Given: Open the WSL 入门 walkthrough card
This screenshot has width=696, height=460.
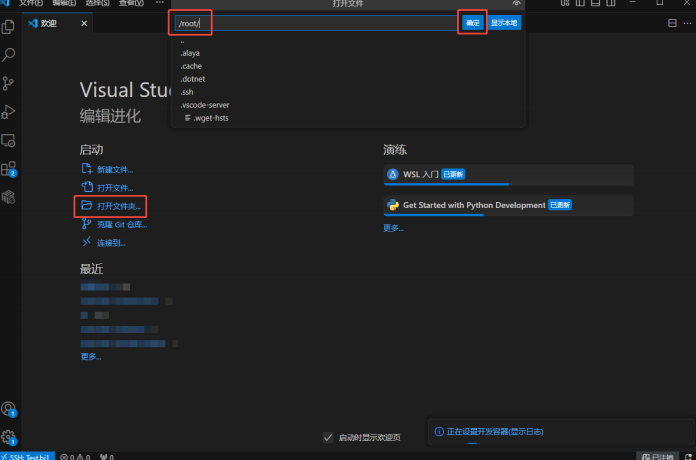Looking at the screenshot, I should tap(508, 174).
